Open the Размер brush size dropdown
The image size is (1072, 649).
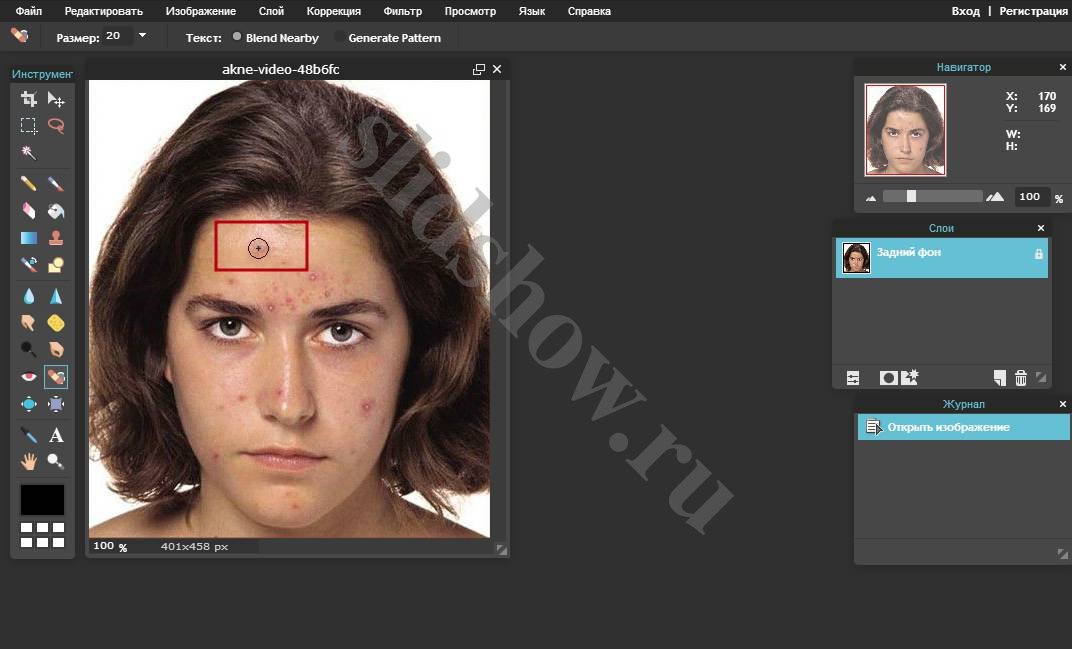tap(142, 36)
